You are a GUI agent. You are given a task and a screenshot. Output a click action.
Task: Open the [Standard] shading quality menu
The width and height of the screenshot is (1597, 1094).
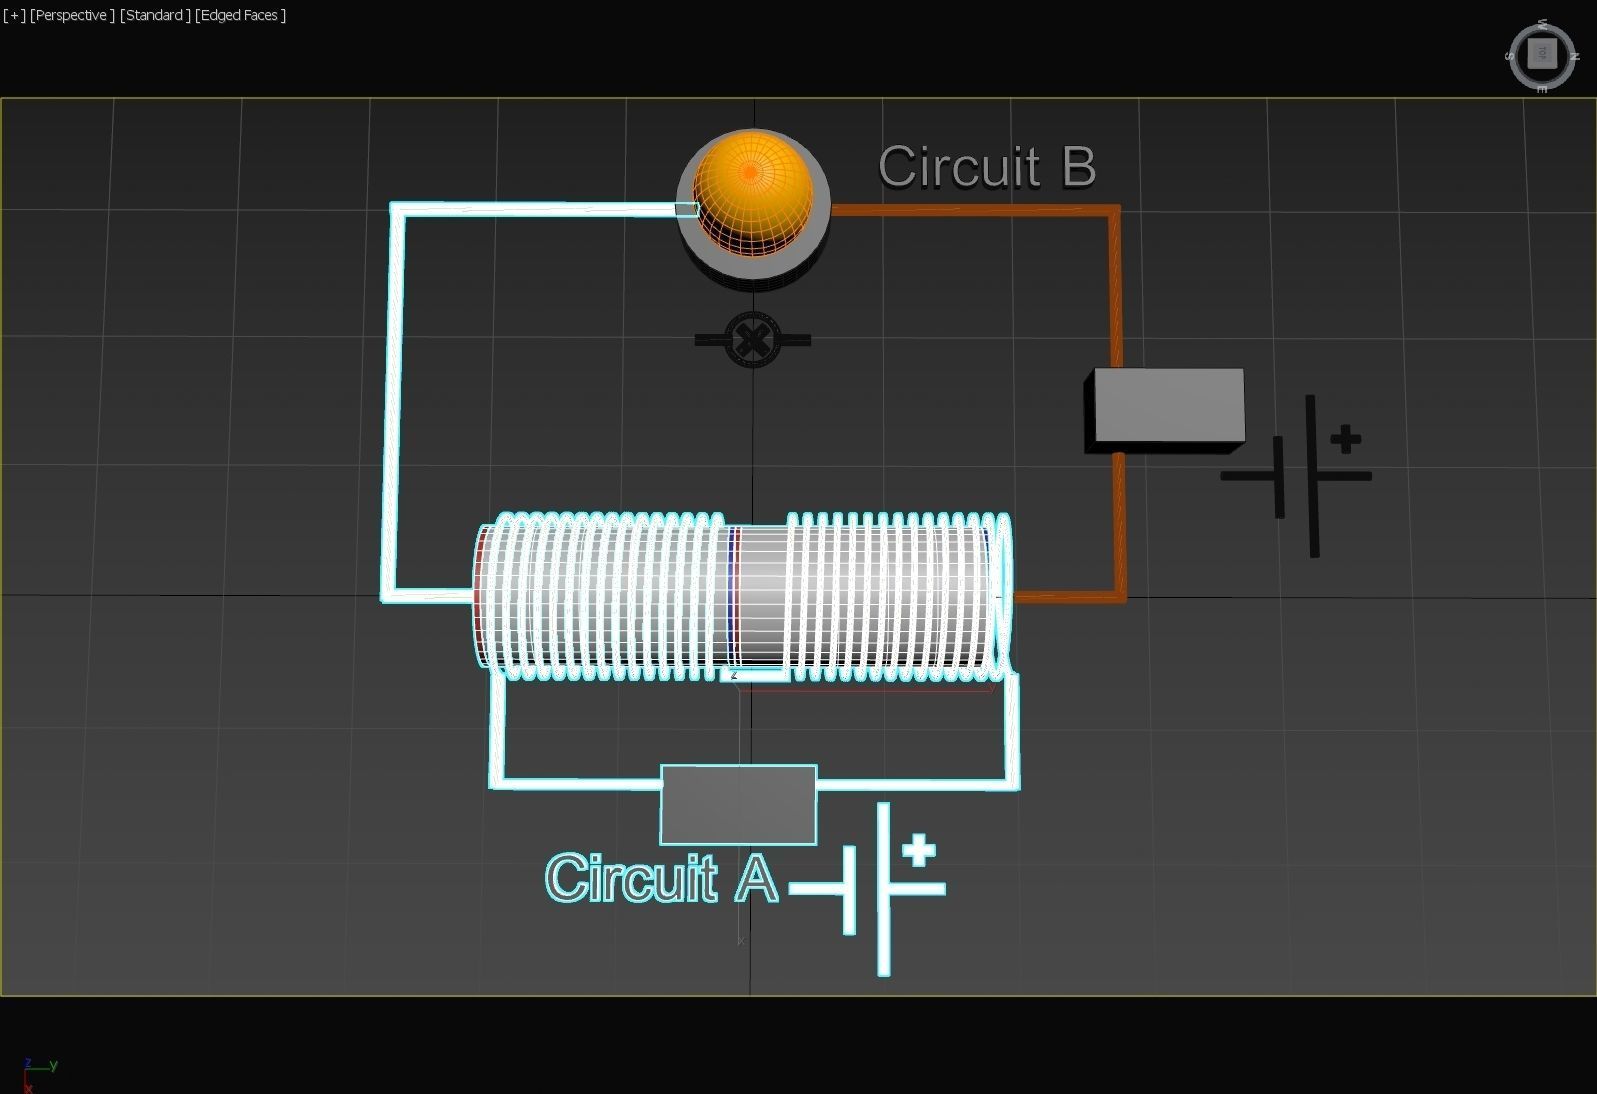tap(155, 15)
